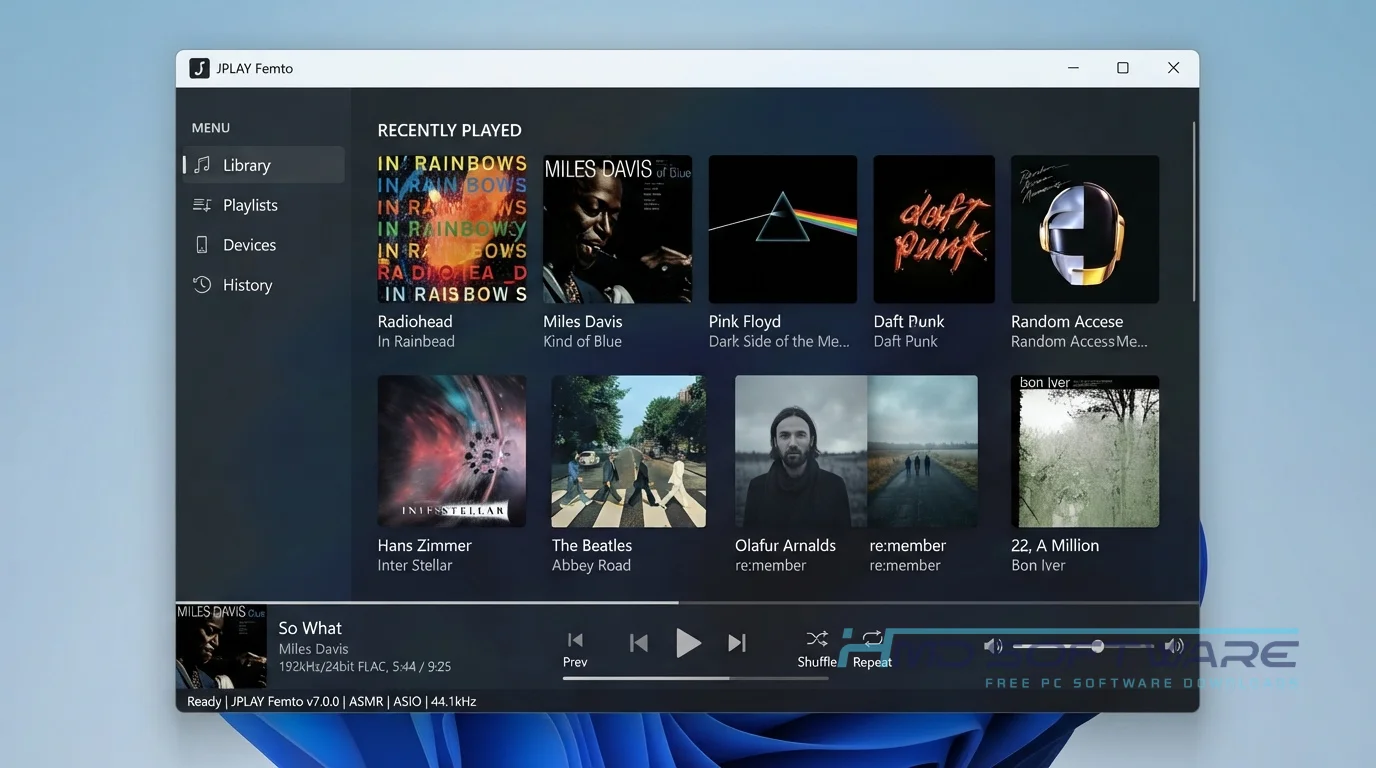Click Hans Zimmer artist label
Image resolution: width=1376 pixels, height=768 pixels.
coord(424,545)
